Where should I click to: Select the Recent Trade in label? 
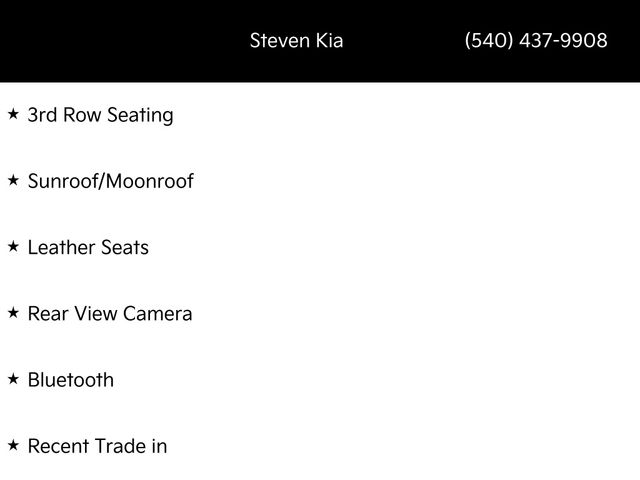coord(97,446)
